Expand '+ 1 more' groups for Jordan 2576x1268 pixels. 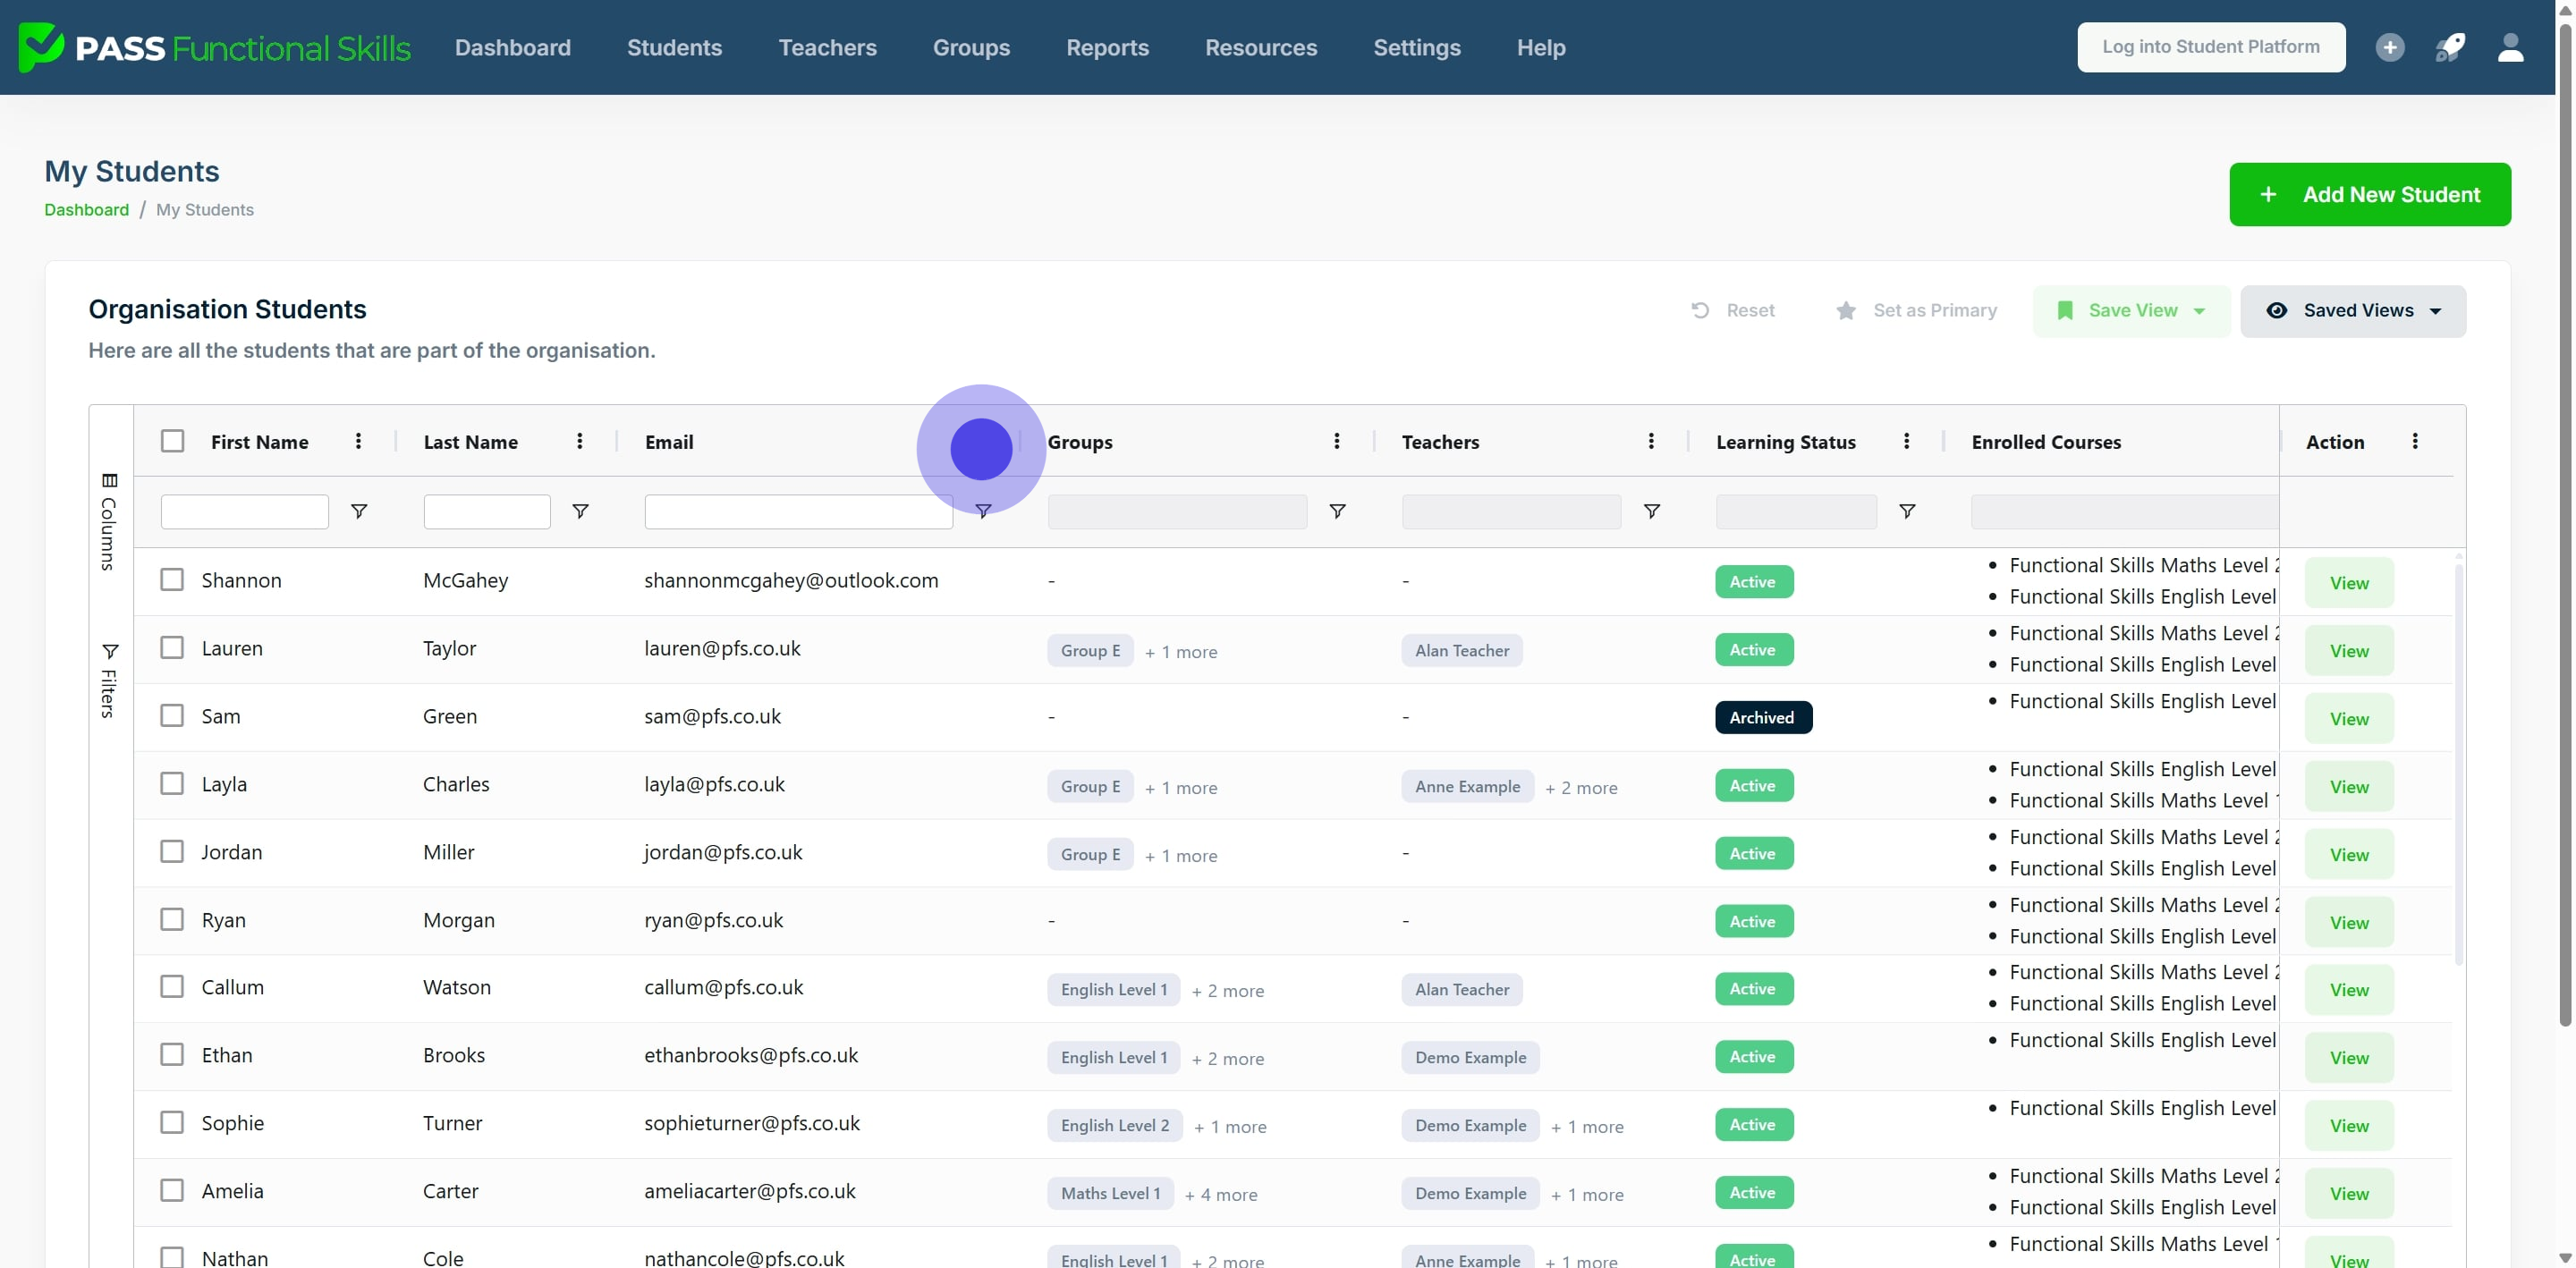coord(1181,856)
